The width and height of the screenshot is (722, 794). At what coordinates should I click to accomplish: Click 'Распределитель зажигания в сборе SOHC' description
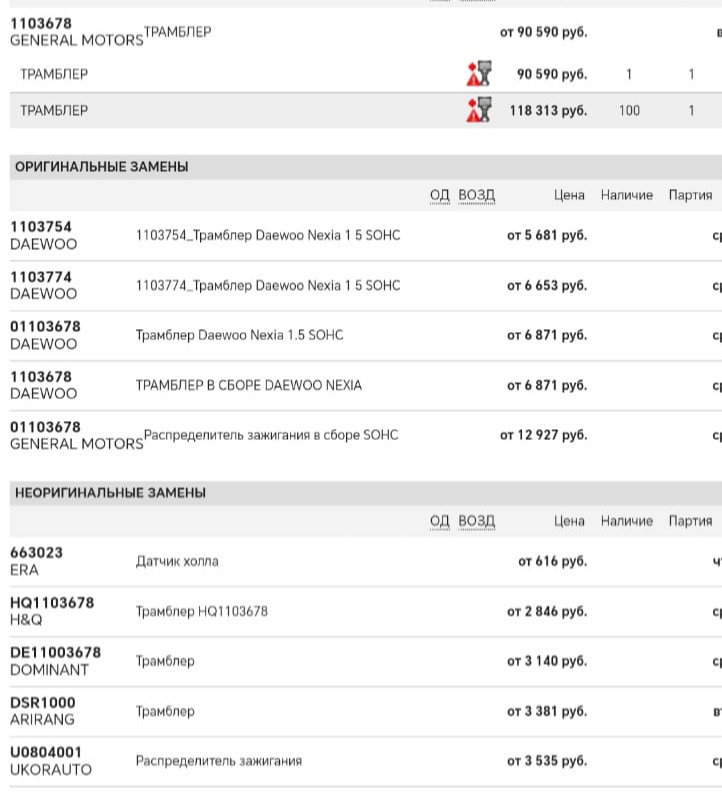click(271, 435)
